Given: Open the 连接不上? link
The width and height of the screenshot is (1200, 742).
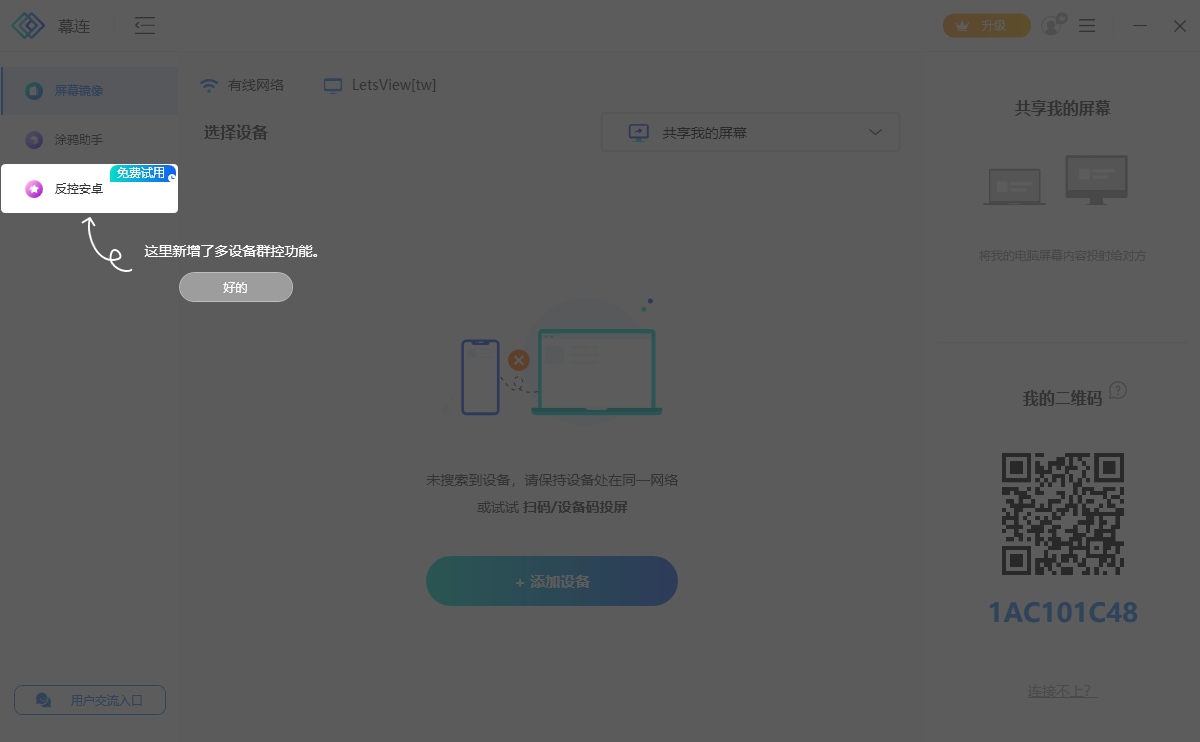Looking at the screenshot, I should (x=1060, y=691).
